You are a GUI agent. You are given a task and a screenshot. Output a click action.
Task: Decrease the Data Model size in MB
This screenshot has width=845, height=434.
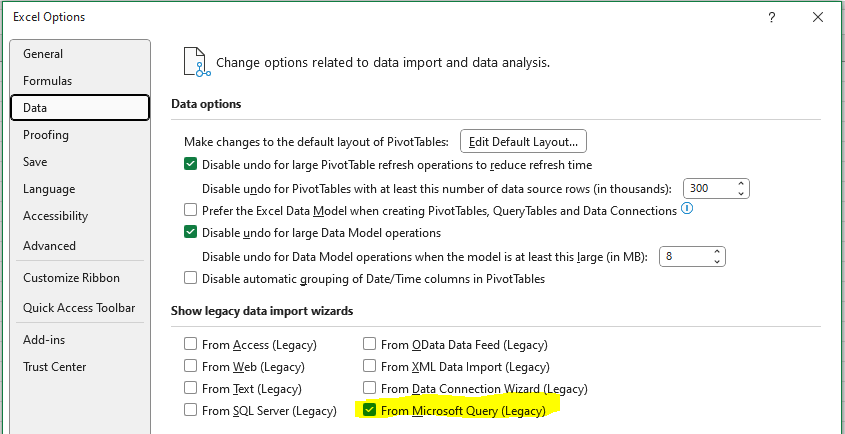coord(717,261)
